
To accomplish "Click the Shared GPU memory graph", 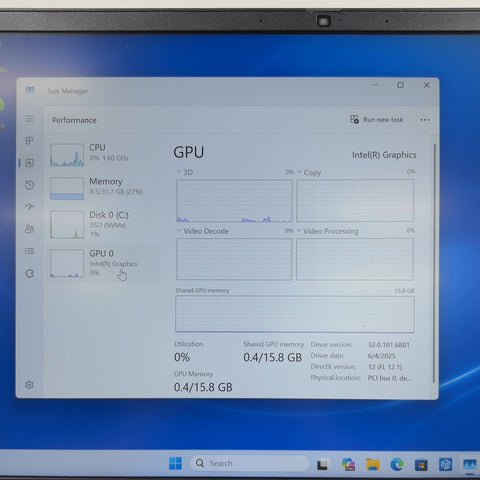I will point(295,314).
